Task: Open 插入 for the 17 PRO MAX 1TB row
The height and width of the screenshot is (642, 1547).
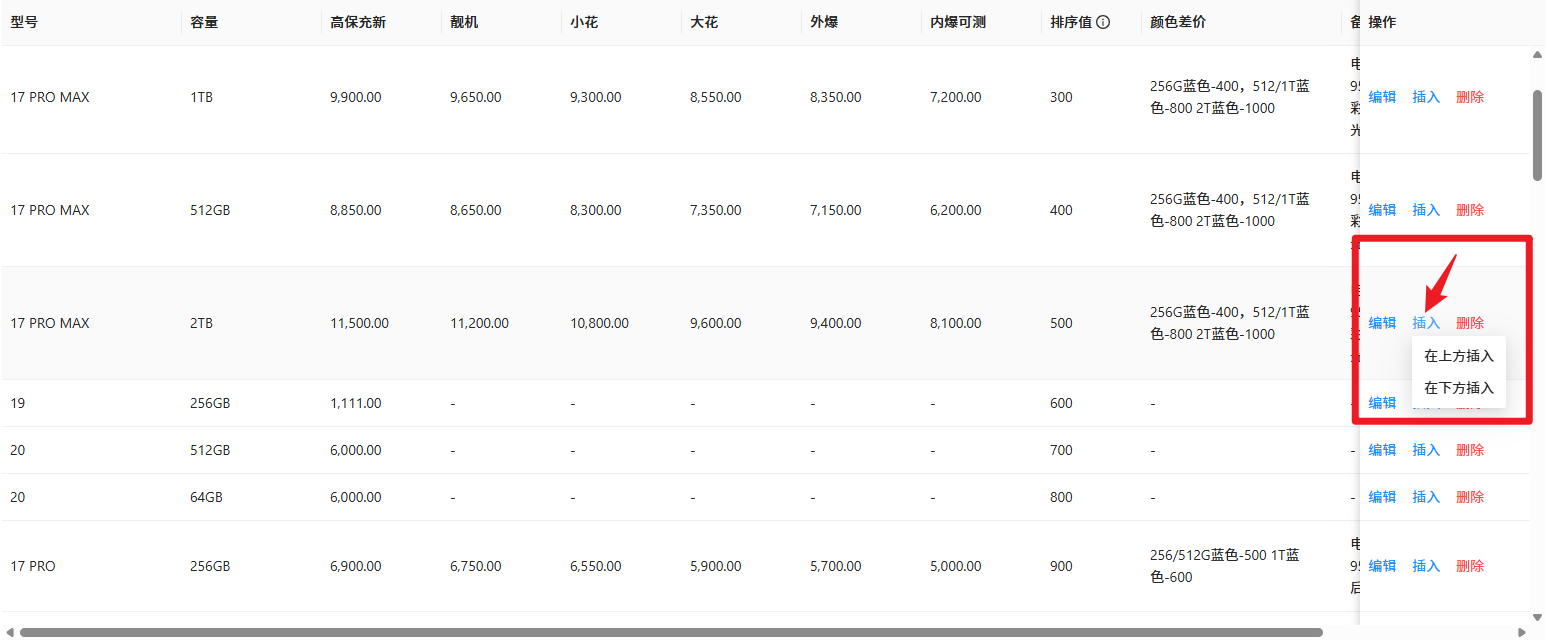Action: click(x=1426, y=97)
